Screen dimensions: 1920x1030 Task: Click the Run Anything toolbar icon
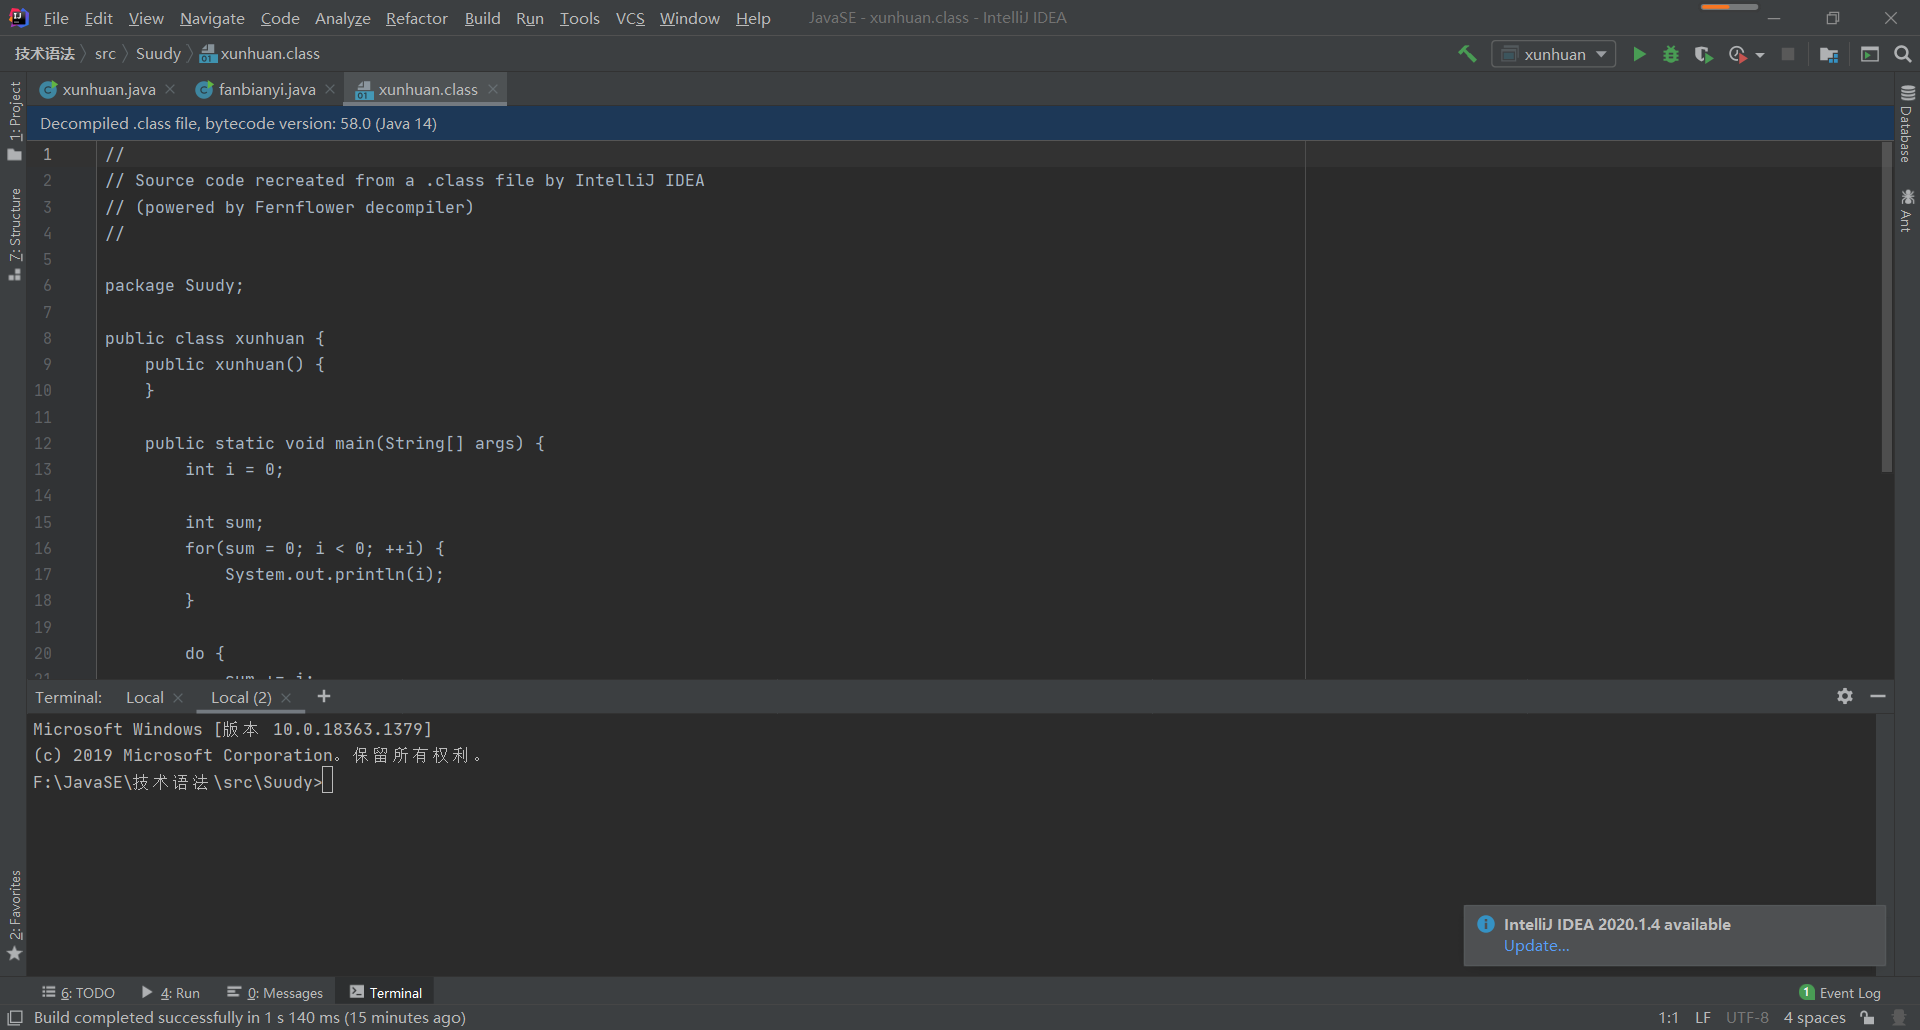[1870, 54]
